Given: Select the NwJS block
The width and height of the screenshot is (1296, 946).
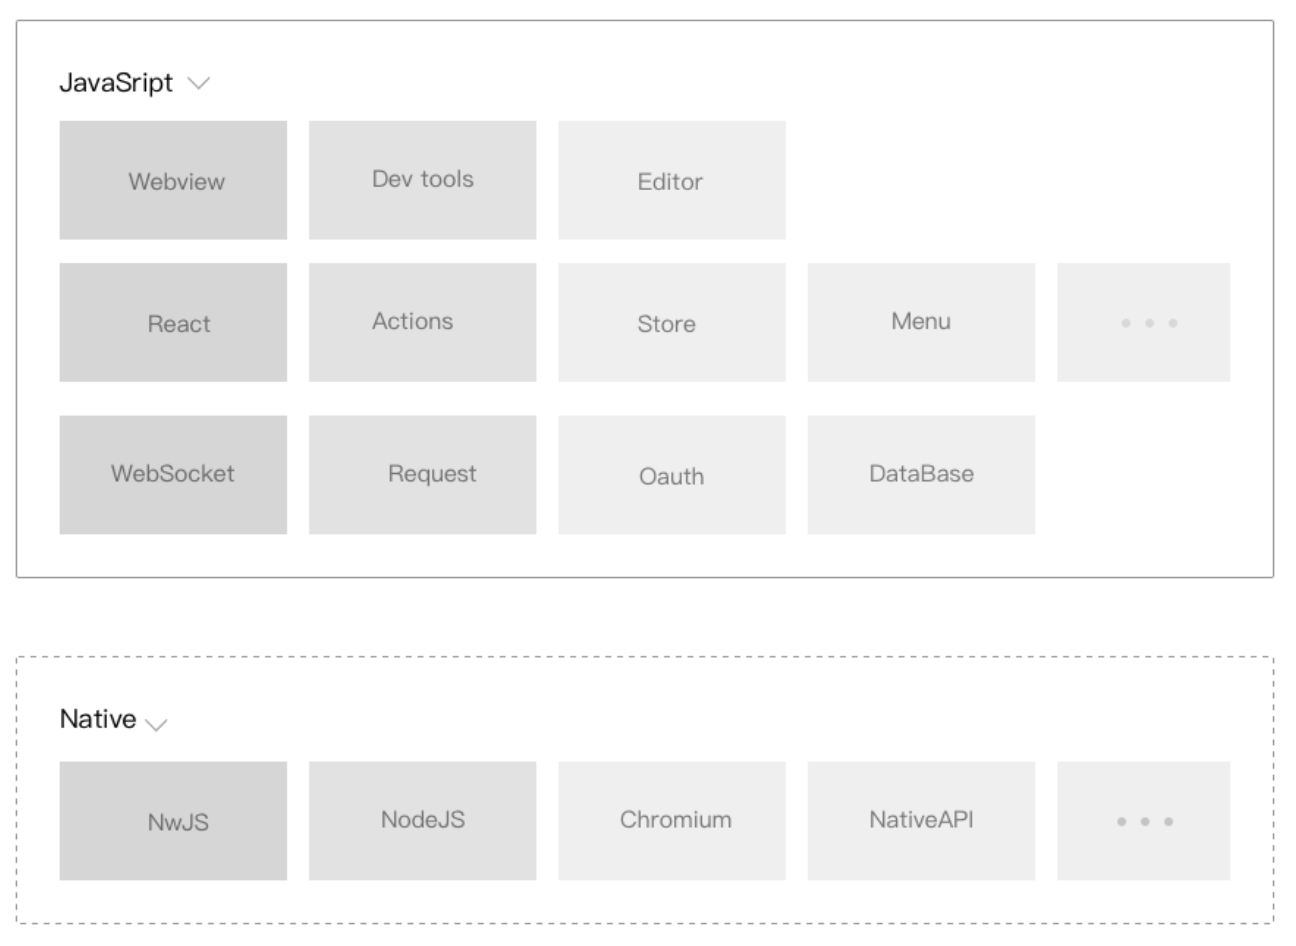Looking at the screenshot, I should (173, 821).
